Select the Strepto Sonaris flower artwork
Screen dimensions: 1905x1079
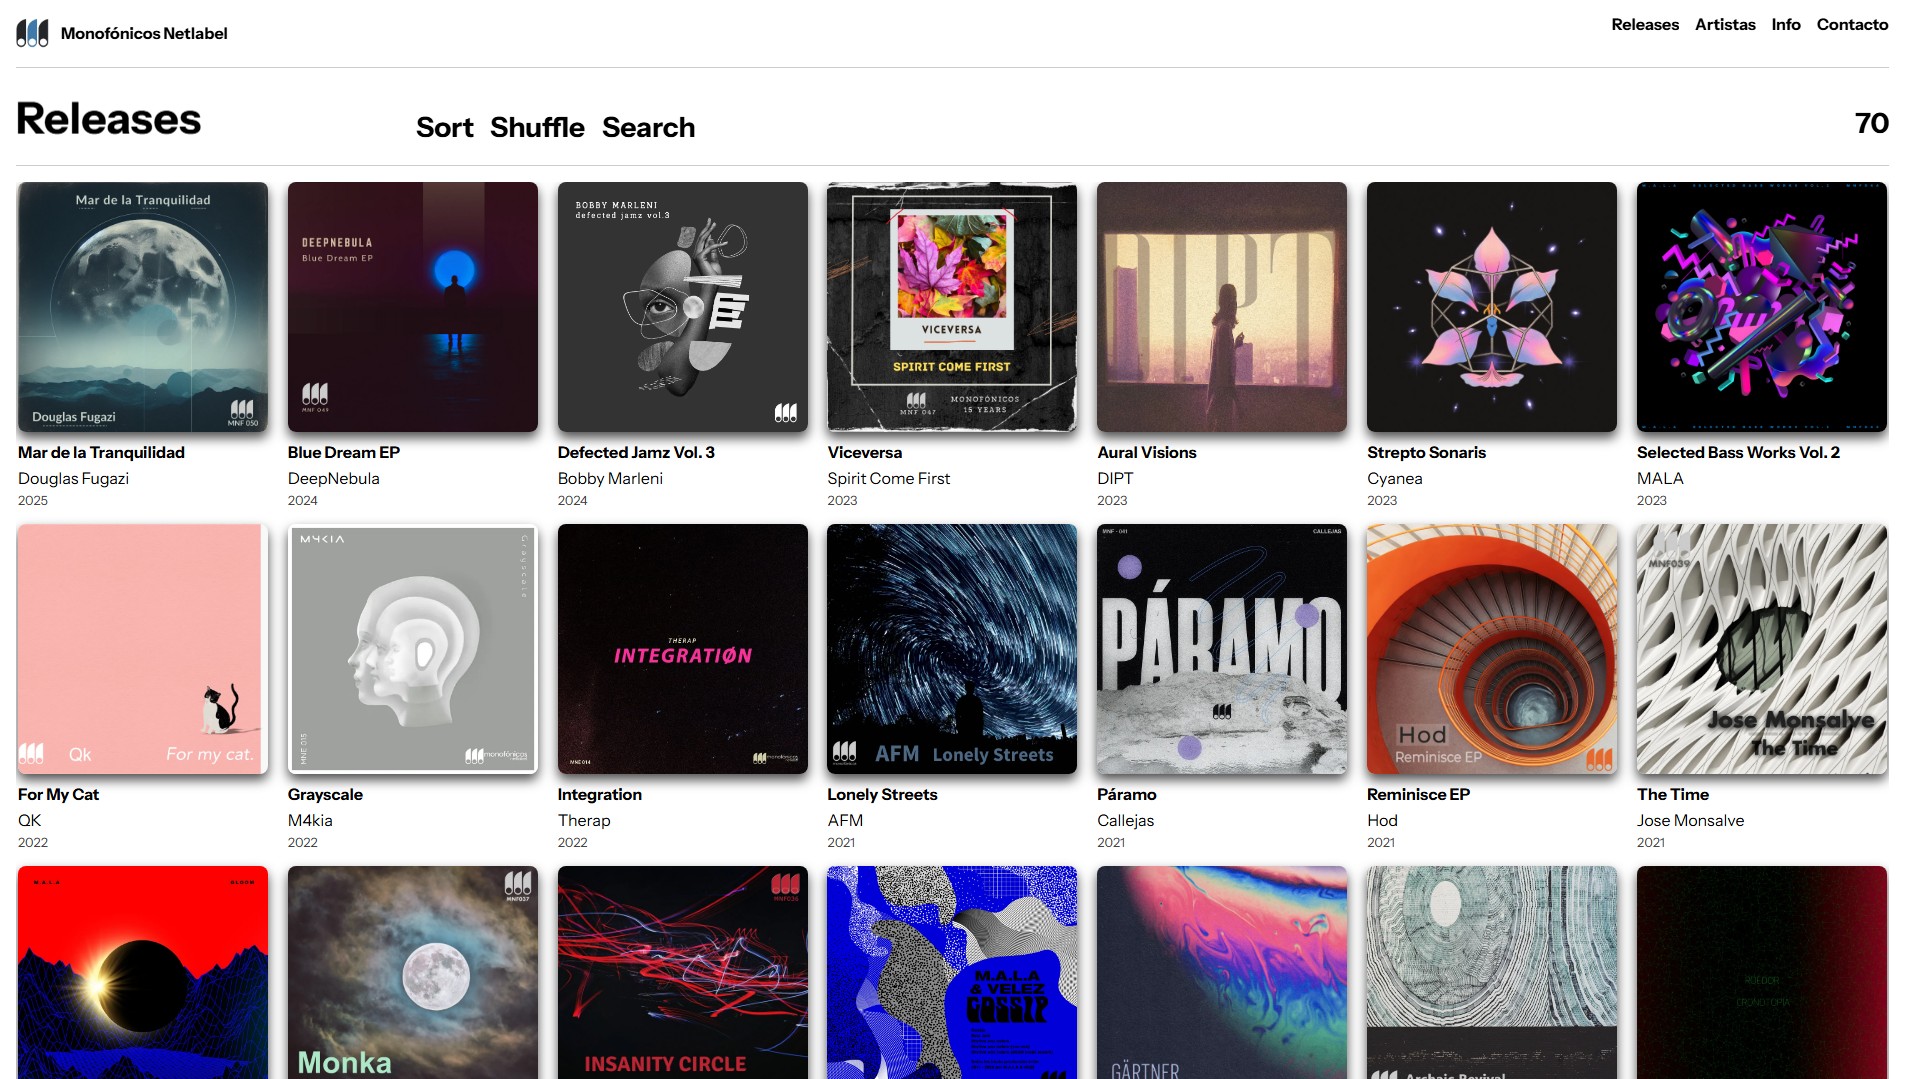[1492, 307]
